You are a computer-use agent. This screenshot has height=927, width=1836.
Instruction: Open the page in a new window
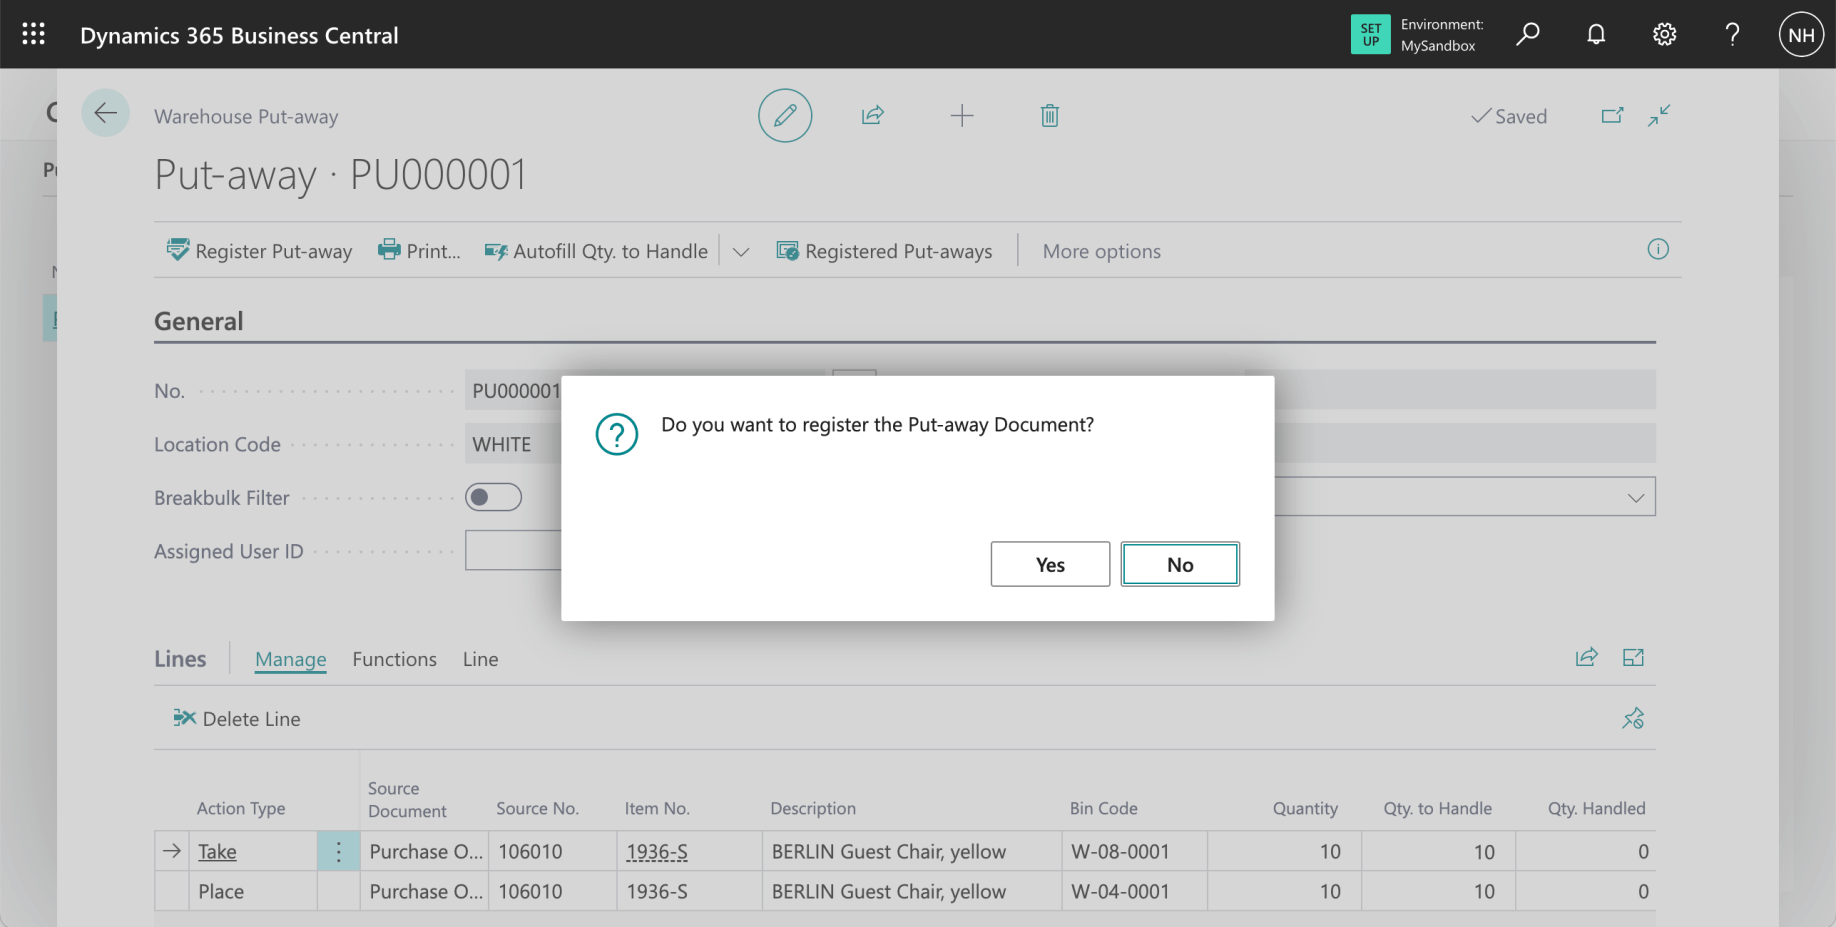coord(1612,115)
